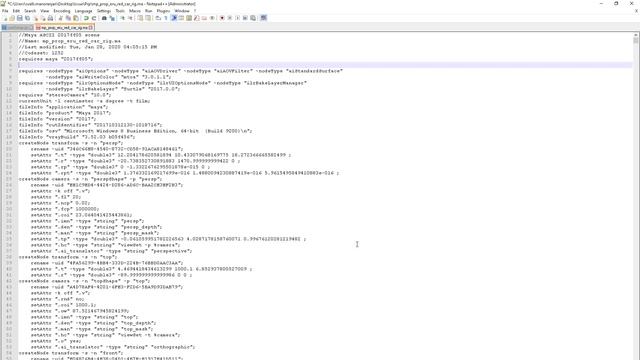Click the Redo arrow icon
Screen dimensions: 640x360
[94, 18]
